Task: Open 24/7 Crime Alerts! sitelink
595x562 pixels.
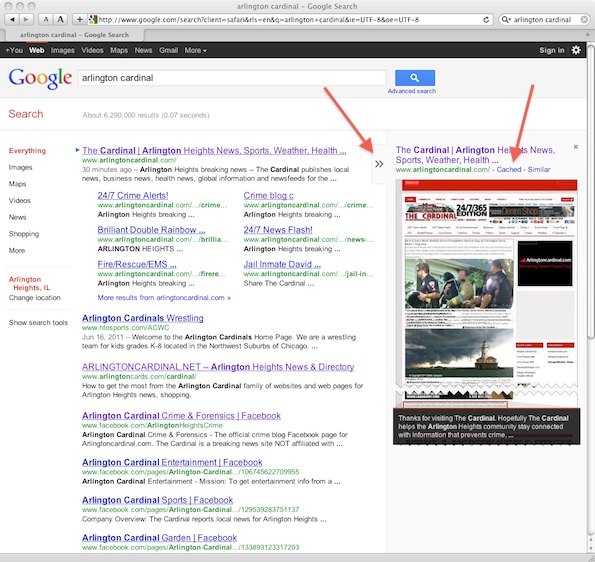Action: click(x=133, y=195)
